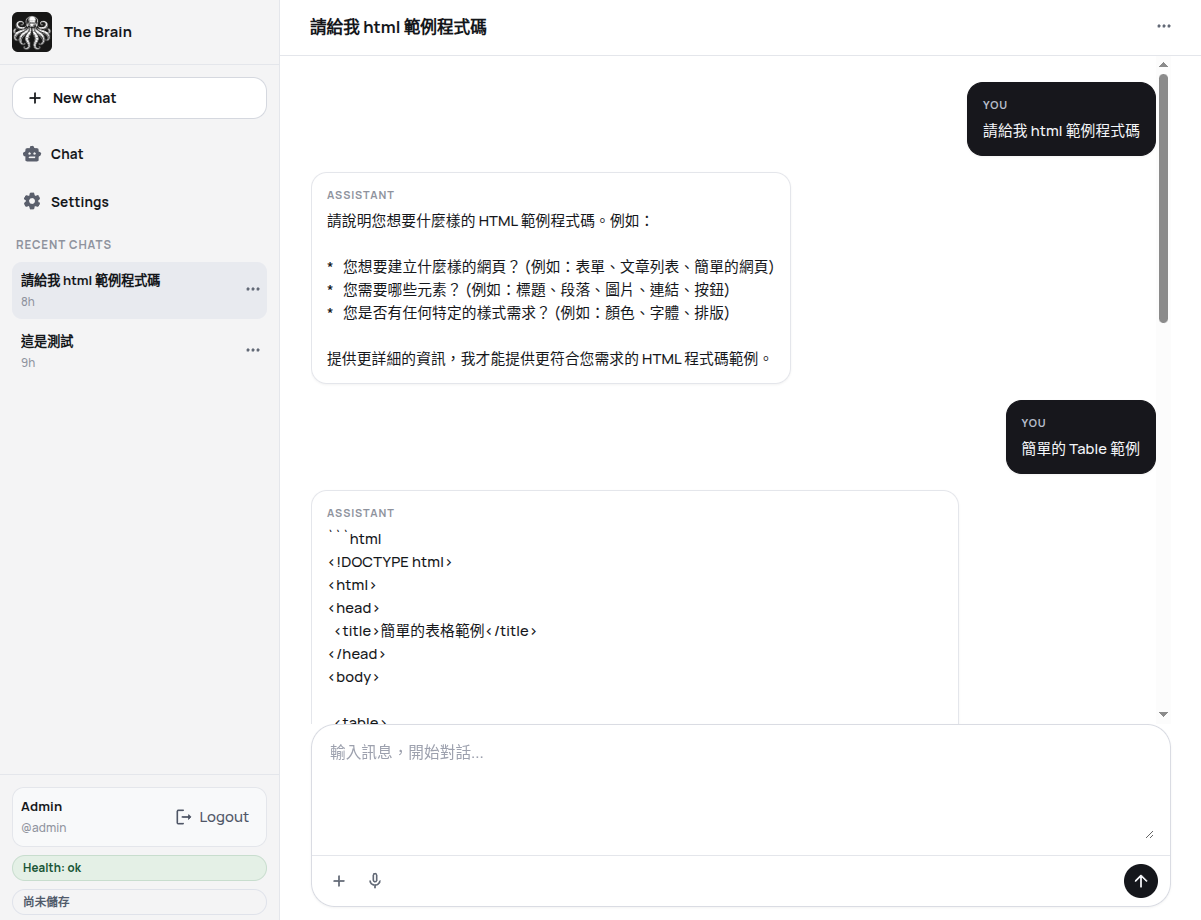This screenshot has width=1201, height=920.
Task: Focus the message input box
Action: pyautogui.click(x=740, y=790)
